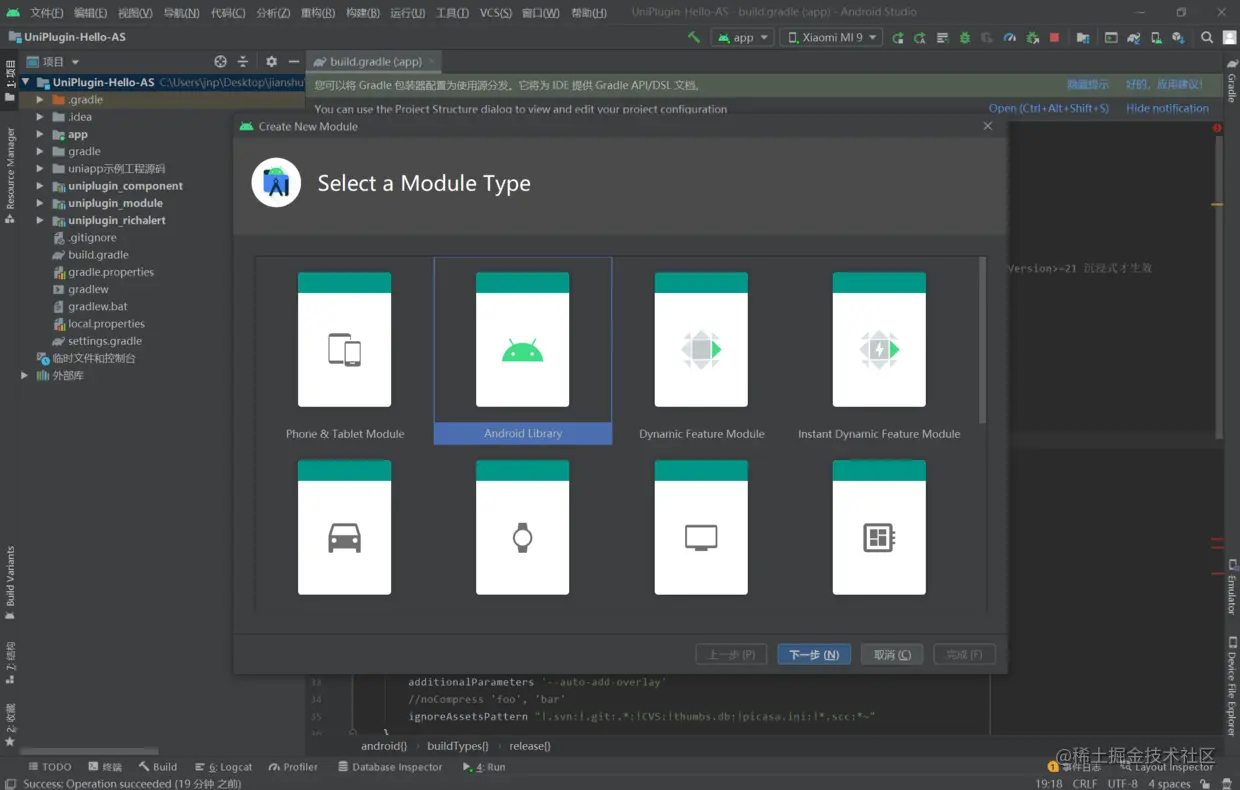Open the Profiler tool window at bottom
Screen dimensions: 1240x790
[x=293, y=767]
